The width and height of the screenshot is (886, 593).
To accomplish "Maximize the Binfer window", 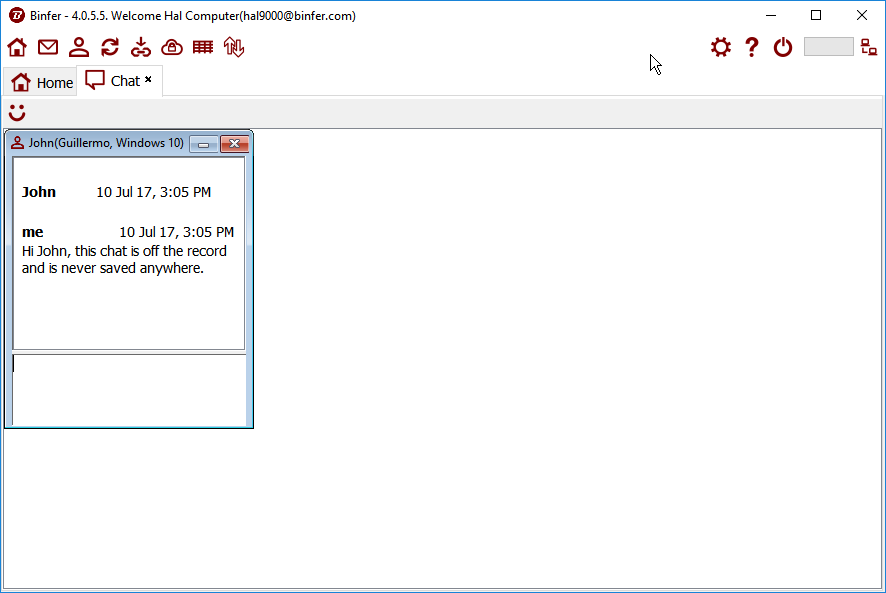I will click(816, 15).
